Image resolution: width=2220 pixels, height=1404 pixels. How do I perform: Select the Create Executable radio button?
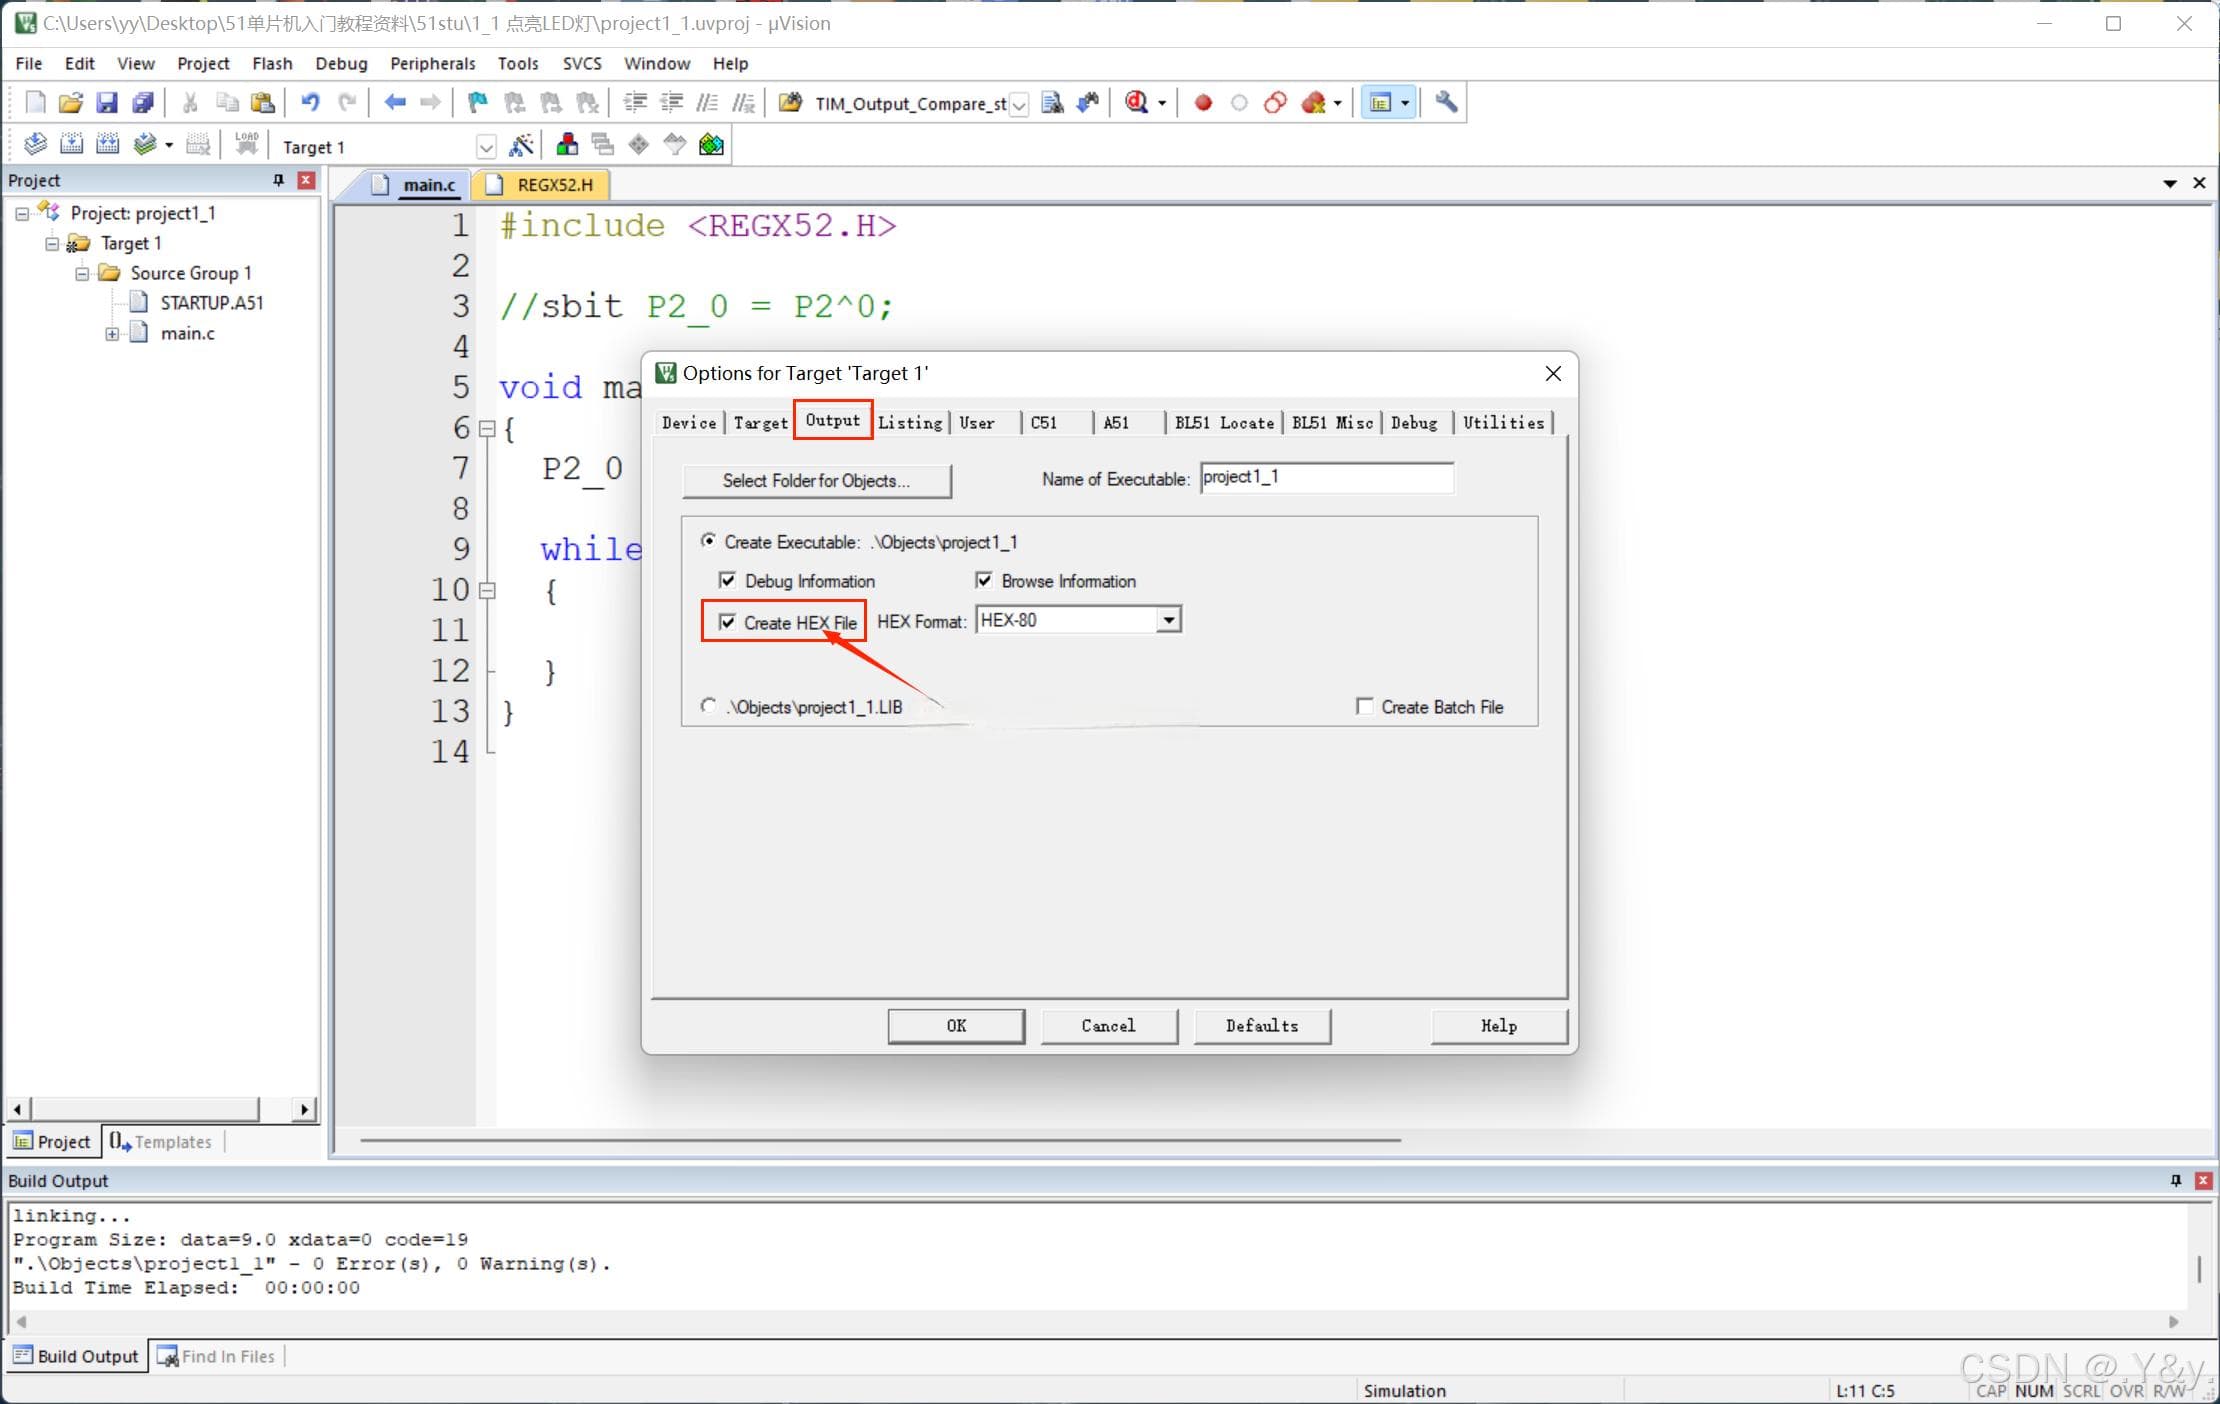[708, 541]
